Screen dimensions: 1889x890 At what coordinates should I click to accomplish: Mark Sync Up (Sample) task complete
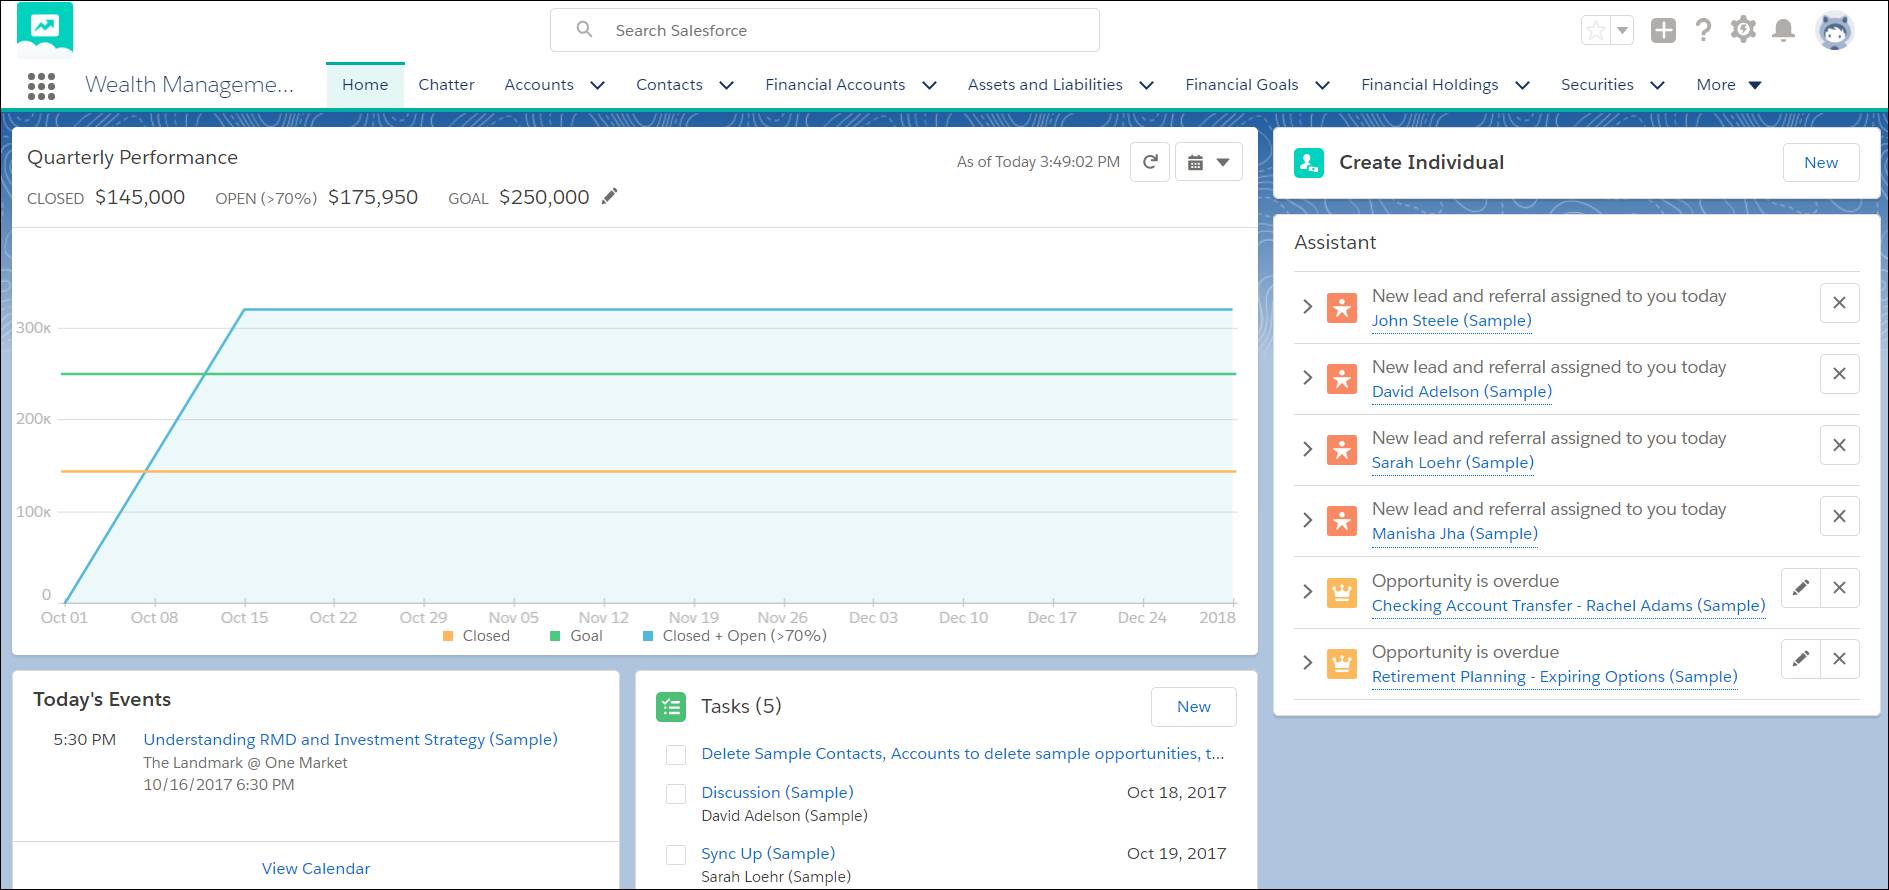pyautogui.click(x=676, y=855)
